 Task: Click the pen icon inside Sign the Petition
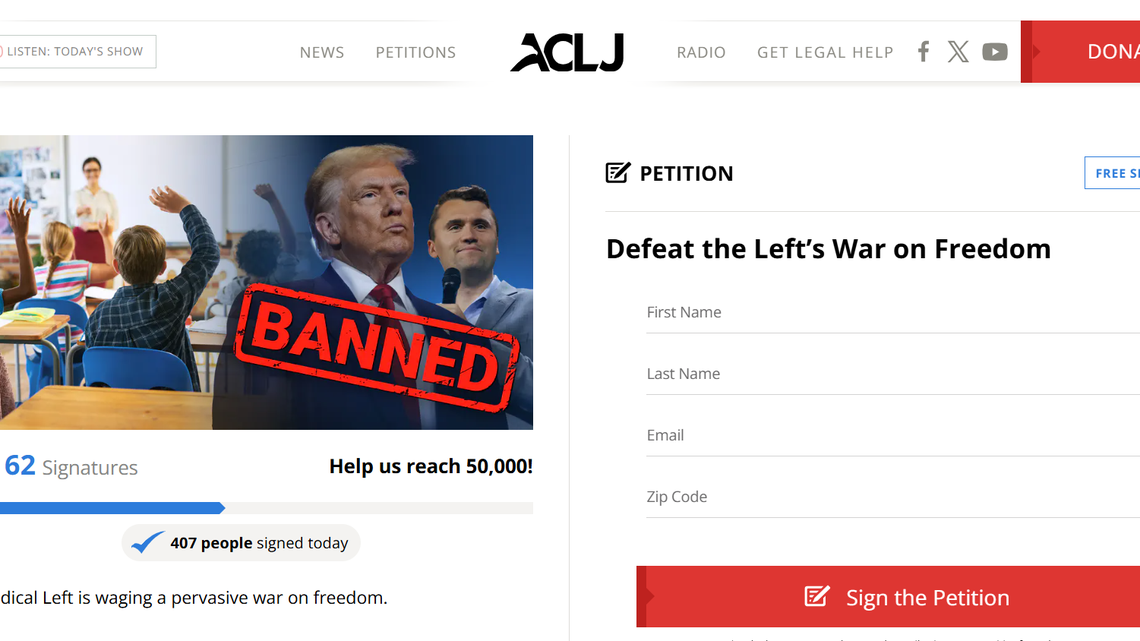click(815, 597)
